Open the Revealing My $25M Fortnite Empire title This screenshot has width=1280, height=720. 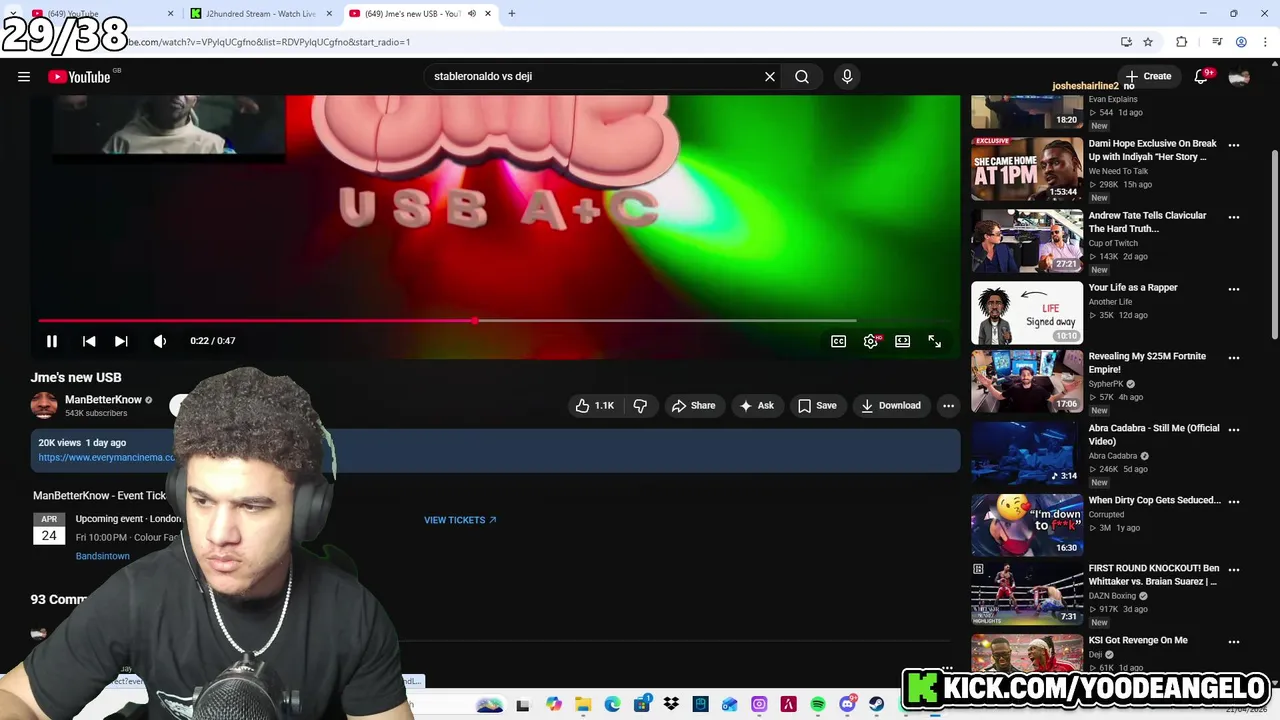point(1147,363)
